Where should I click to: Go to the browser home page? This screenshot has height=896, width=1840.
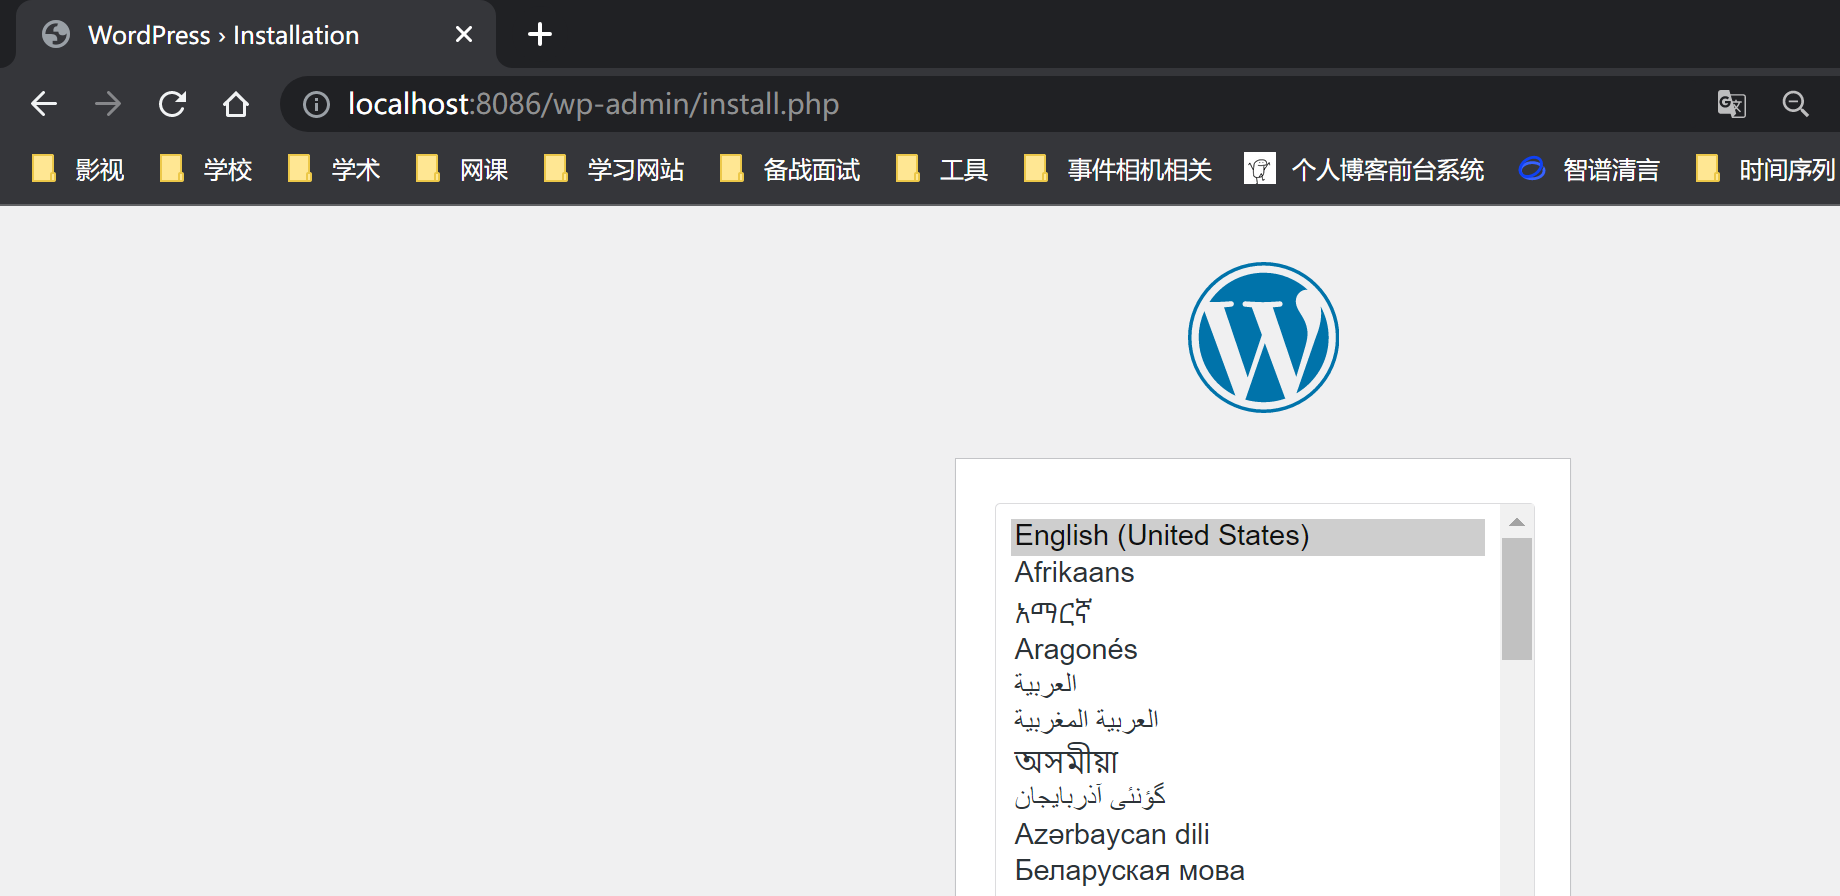[236, 104]
